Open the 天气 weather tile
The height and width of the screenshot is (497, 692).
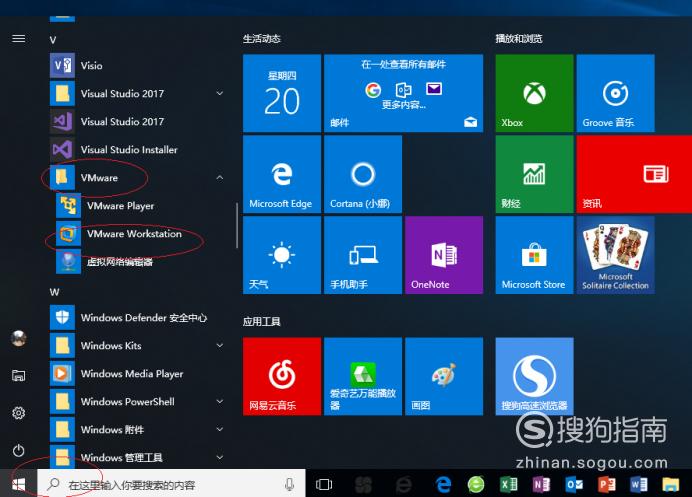[x=282, y=255]
